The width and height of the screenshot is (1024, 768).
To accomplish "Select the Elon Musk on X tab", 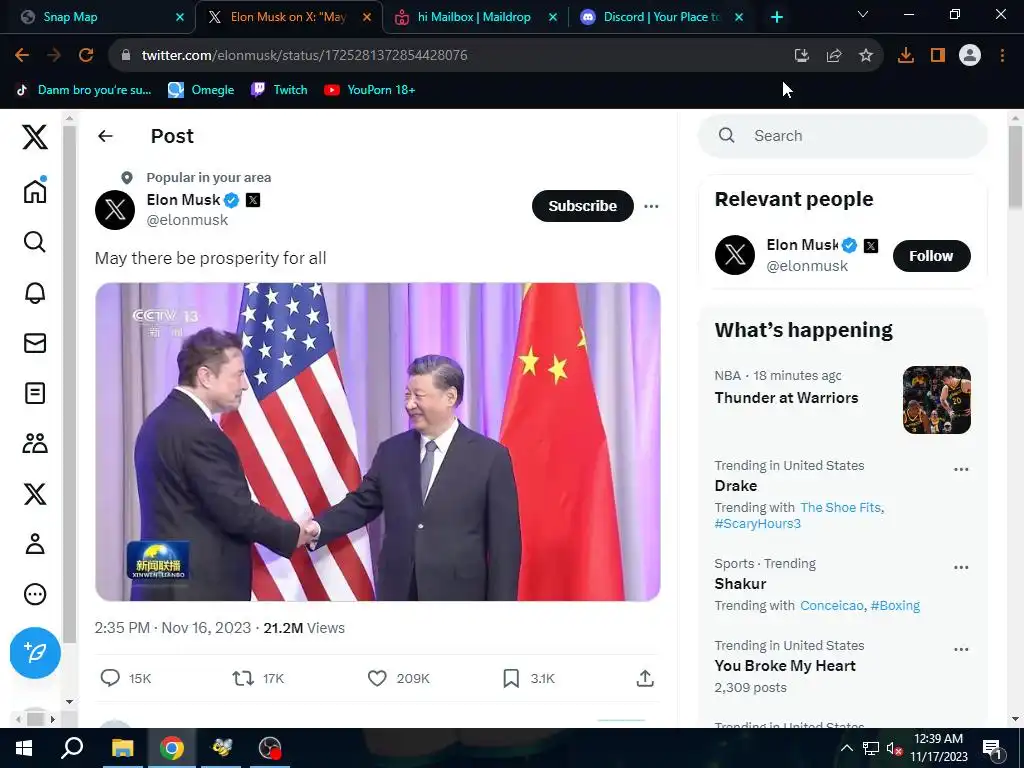I will 287,17.
